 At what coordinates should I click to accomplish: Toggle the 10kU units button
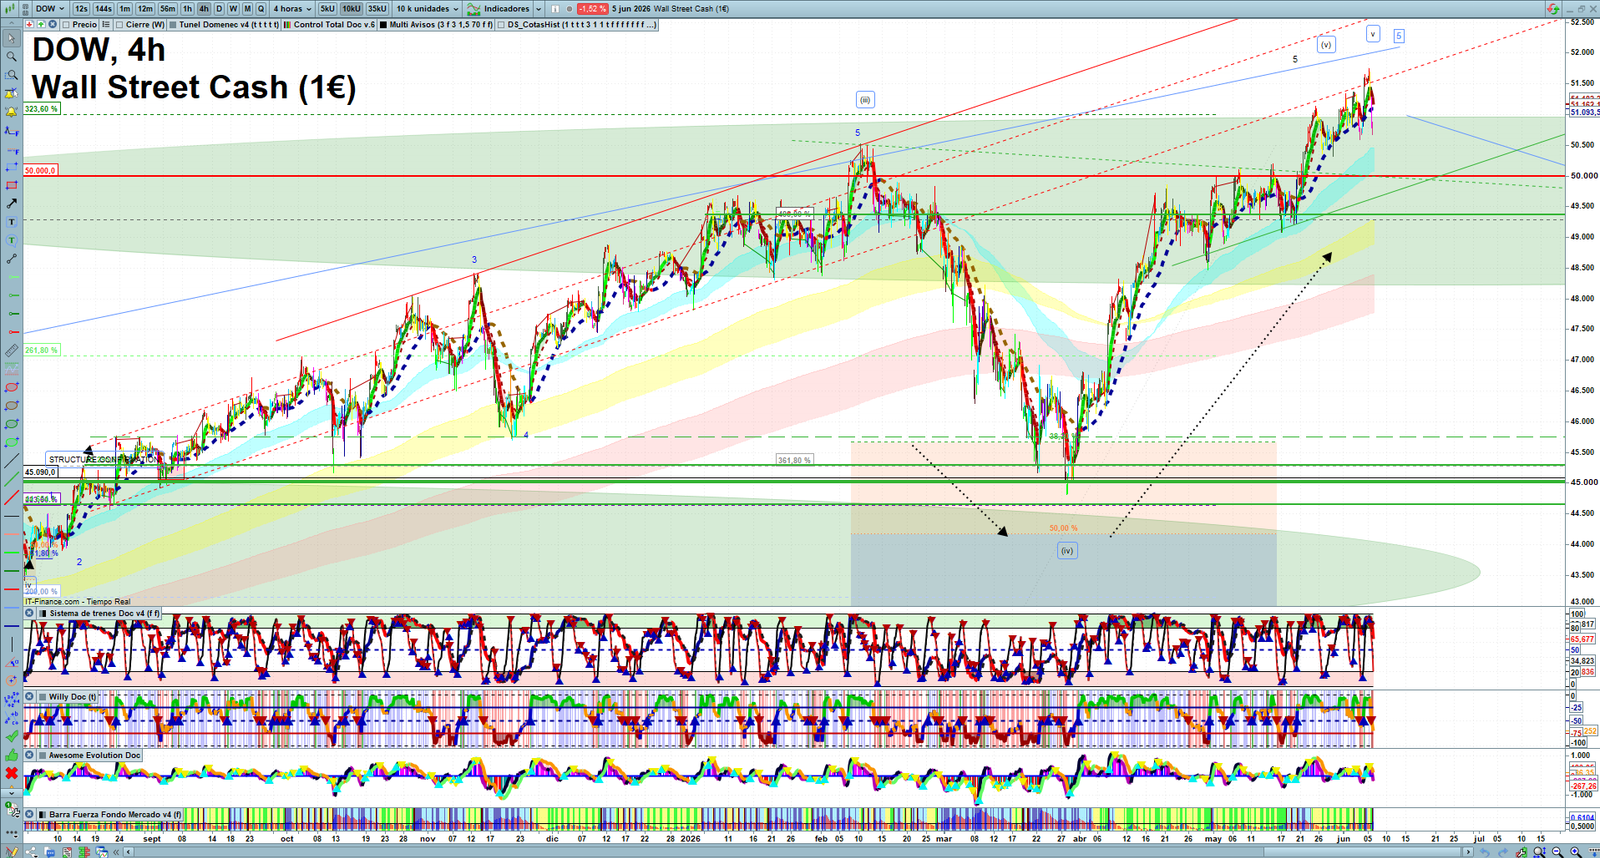click(x=351, y=8)
